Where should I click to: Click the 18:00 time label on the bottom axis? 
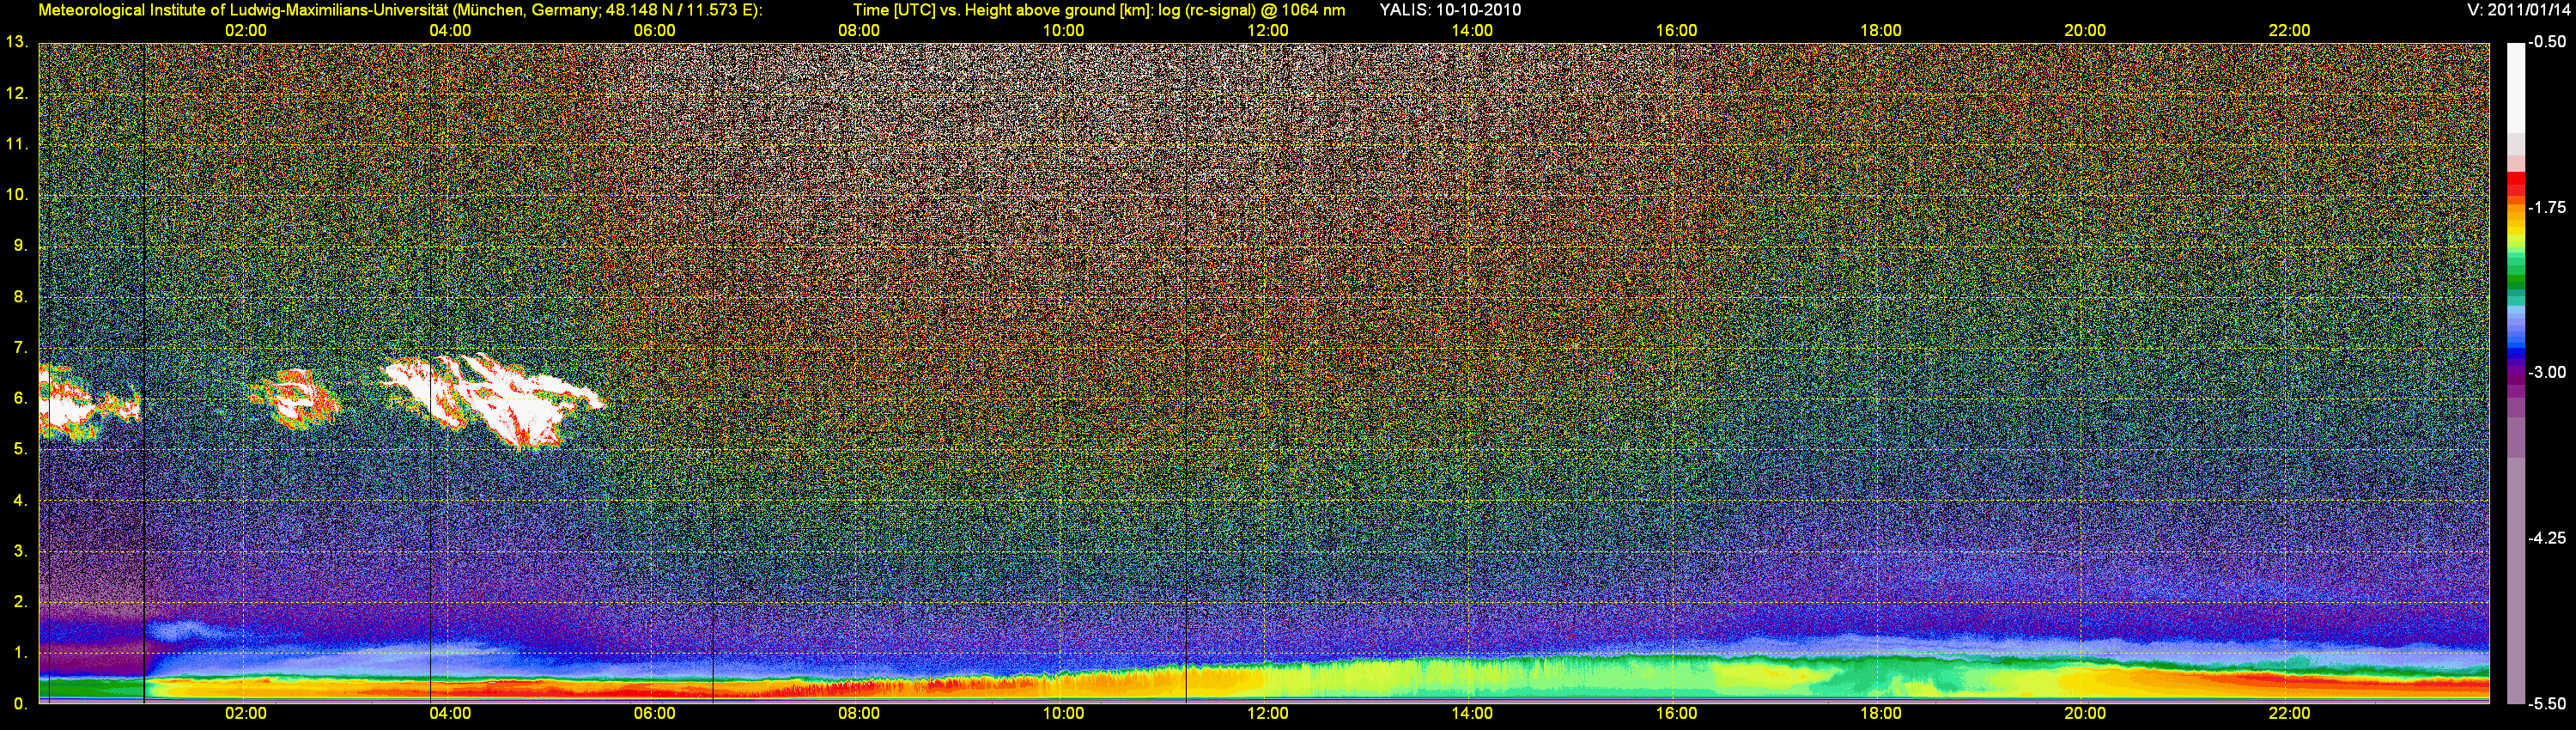(1880, 713)
